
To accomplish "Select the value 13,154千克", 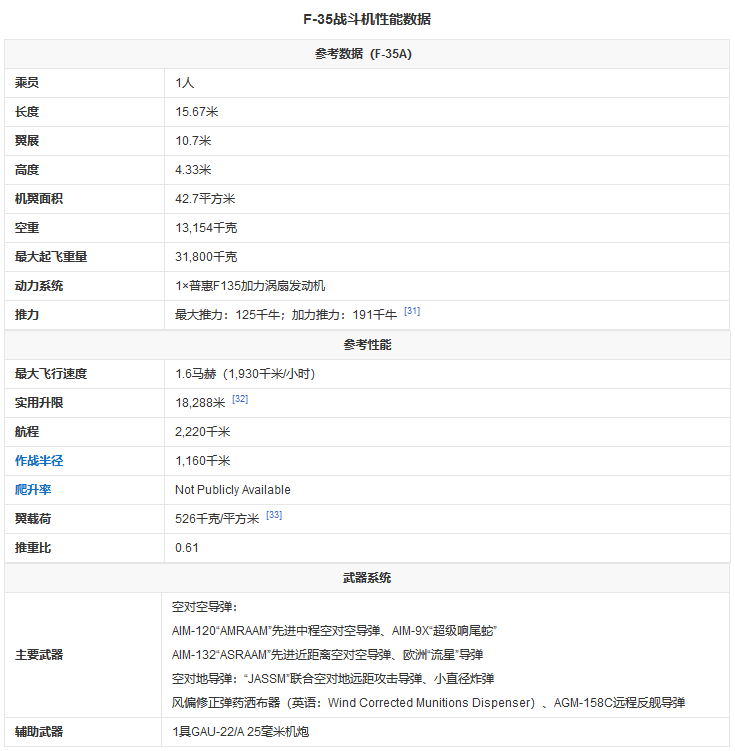I will pos(206,228).
